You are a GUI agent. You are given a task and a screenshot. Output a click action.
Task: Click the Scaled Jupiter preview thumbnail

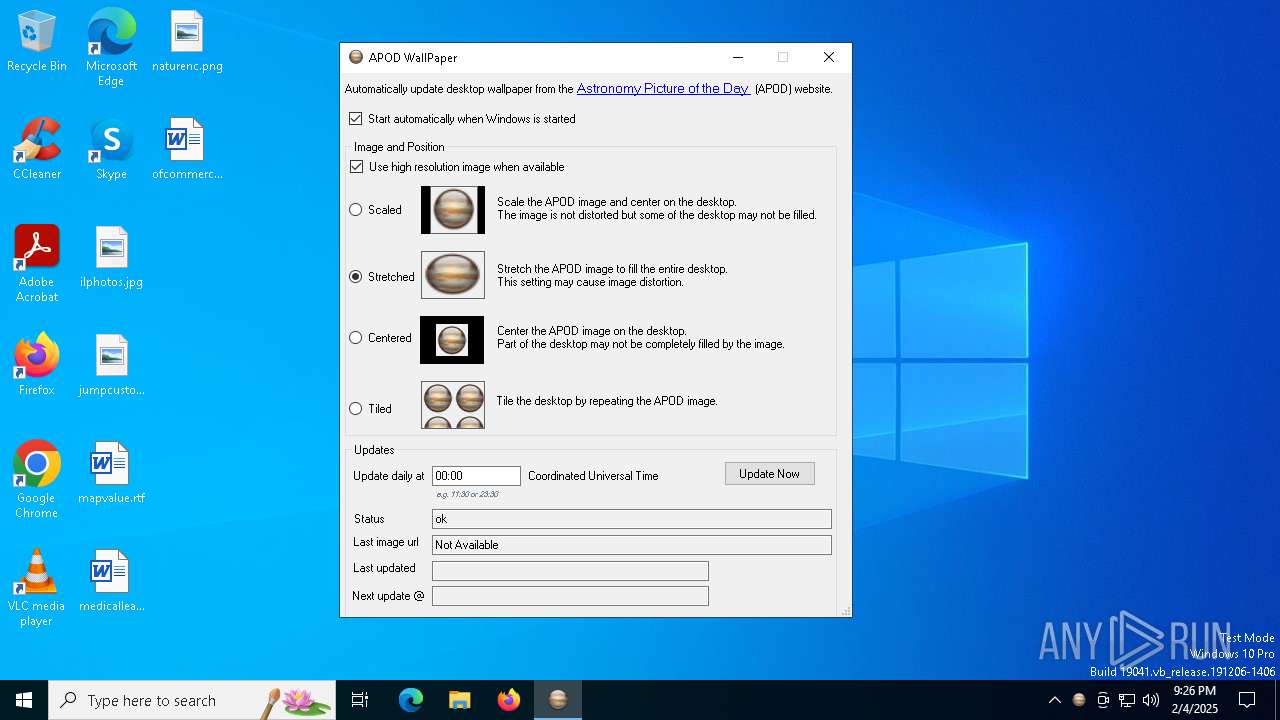[x=453, y=210]
